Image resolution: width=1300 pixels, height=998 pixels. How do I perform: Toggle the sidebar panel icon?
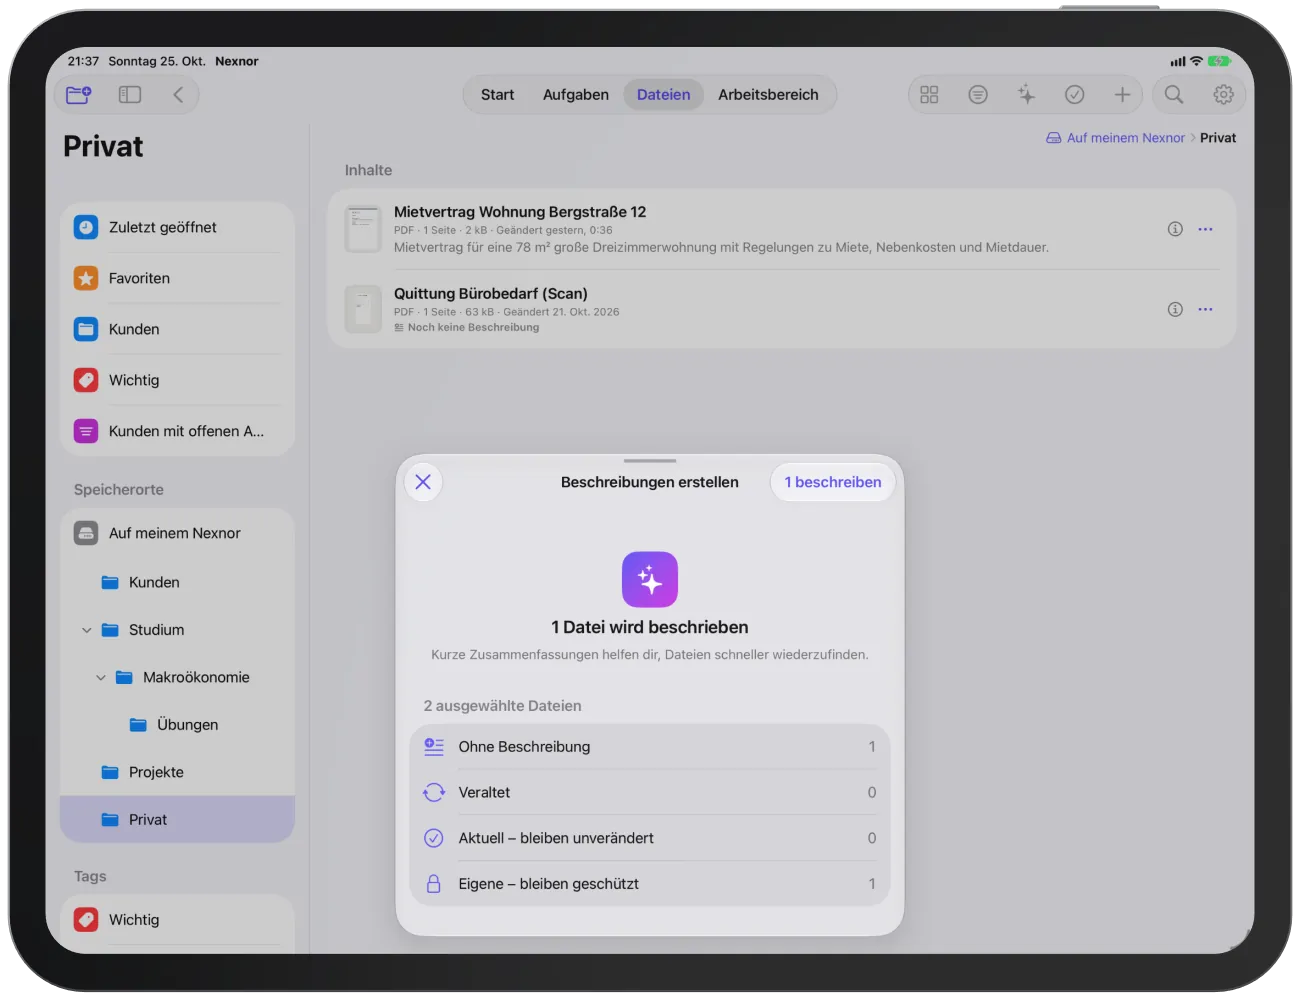[x=130, y=95]
